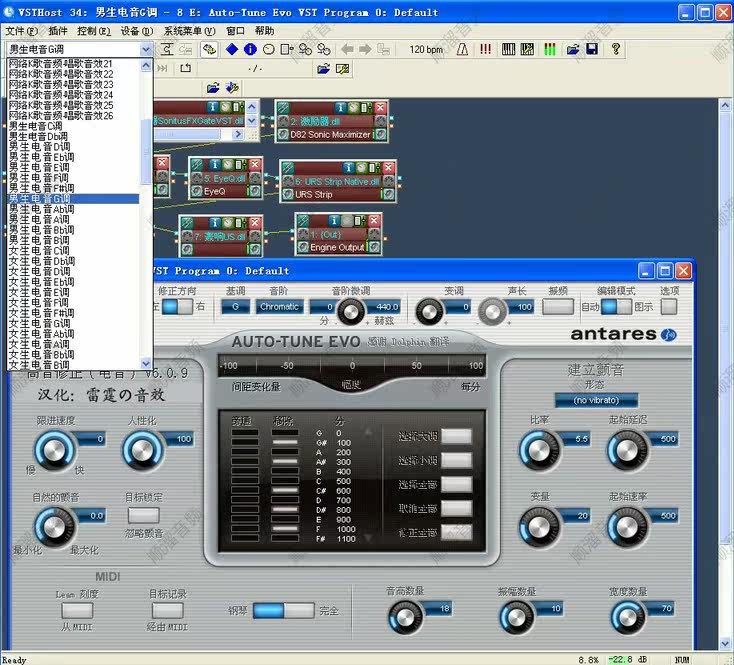
Task: Click the 120 bpm tempo field
Action: pyautogui.click(x=426, y=49)
